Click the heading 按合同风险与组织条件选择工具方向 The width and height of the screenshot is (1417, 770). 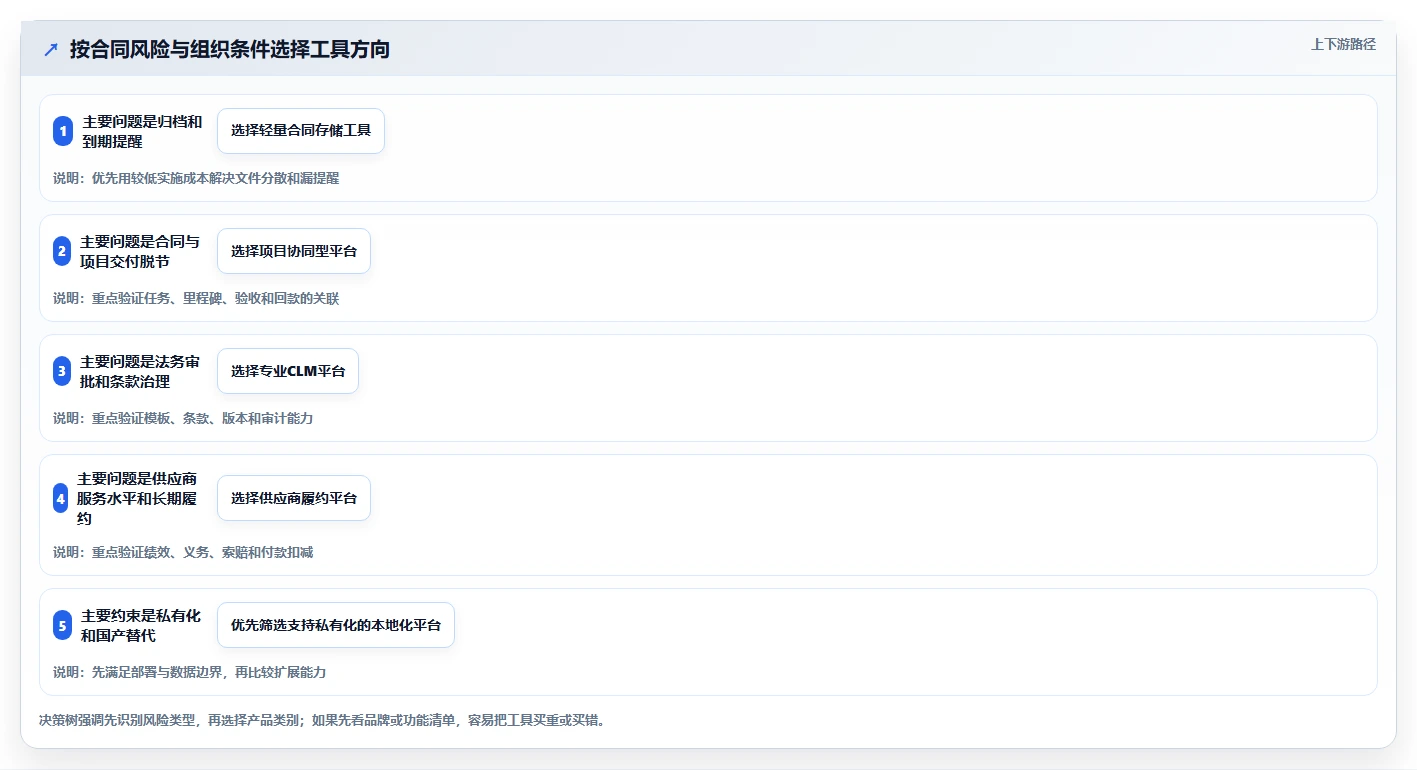230,49
